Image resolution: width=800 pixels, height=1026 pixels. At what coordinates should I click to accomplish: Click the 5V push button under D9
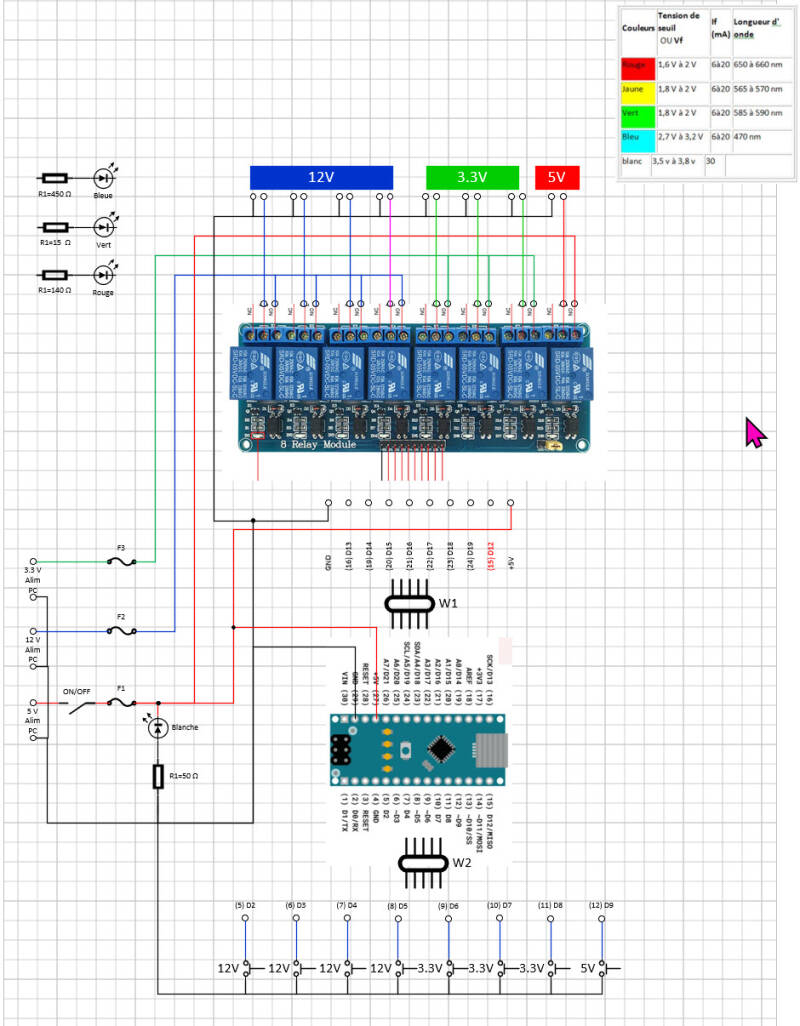[x=602, y=968]
